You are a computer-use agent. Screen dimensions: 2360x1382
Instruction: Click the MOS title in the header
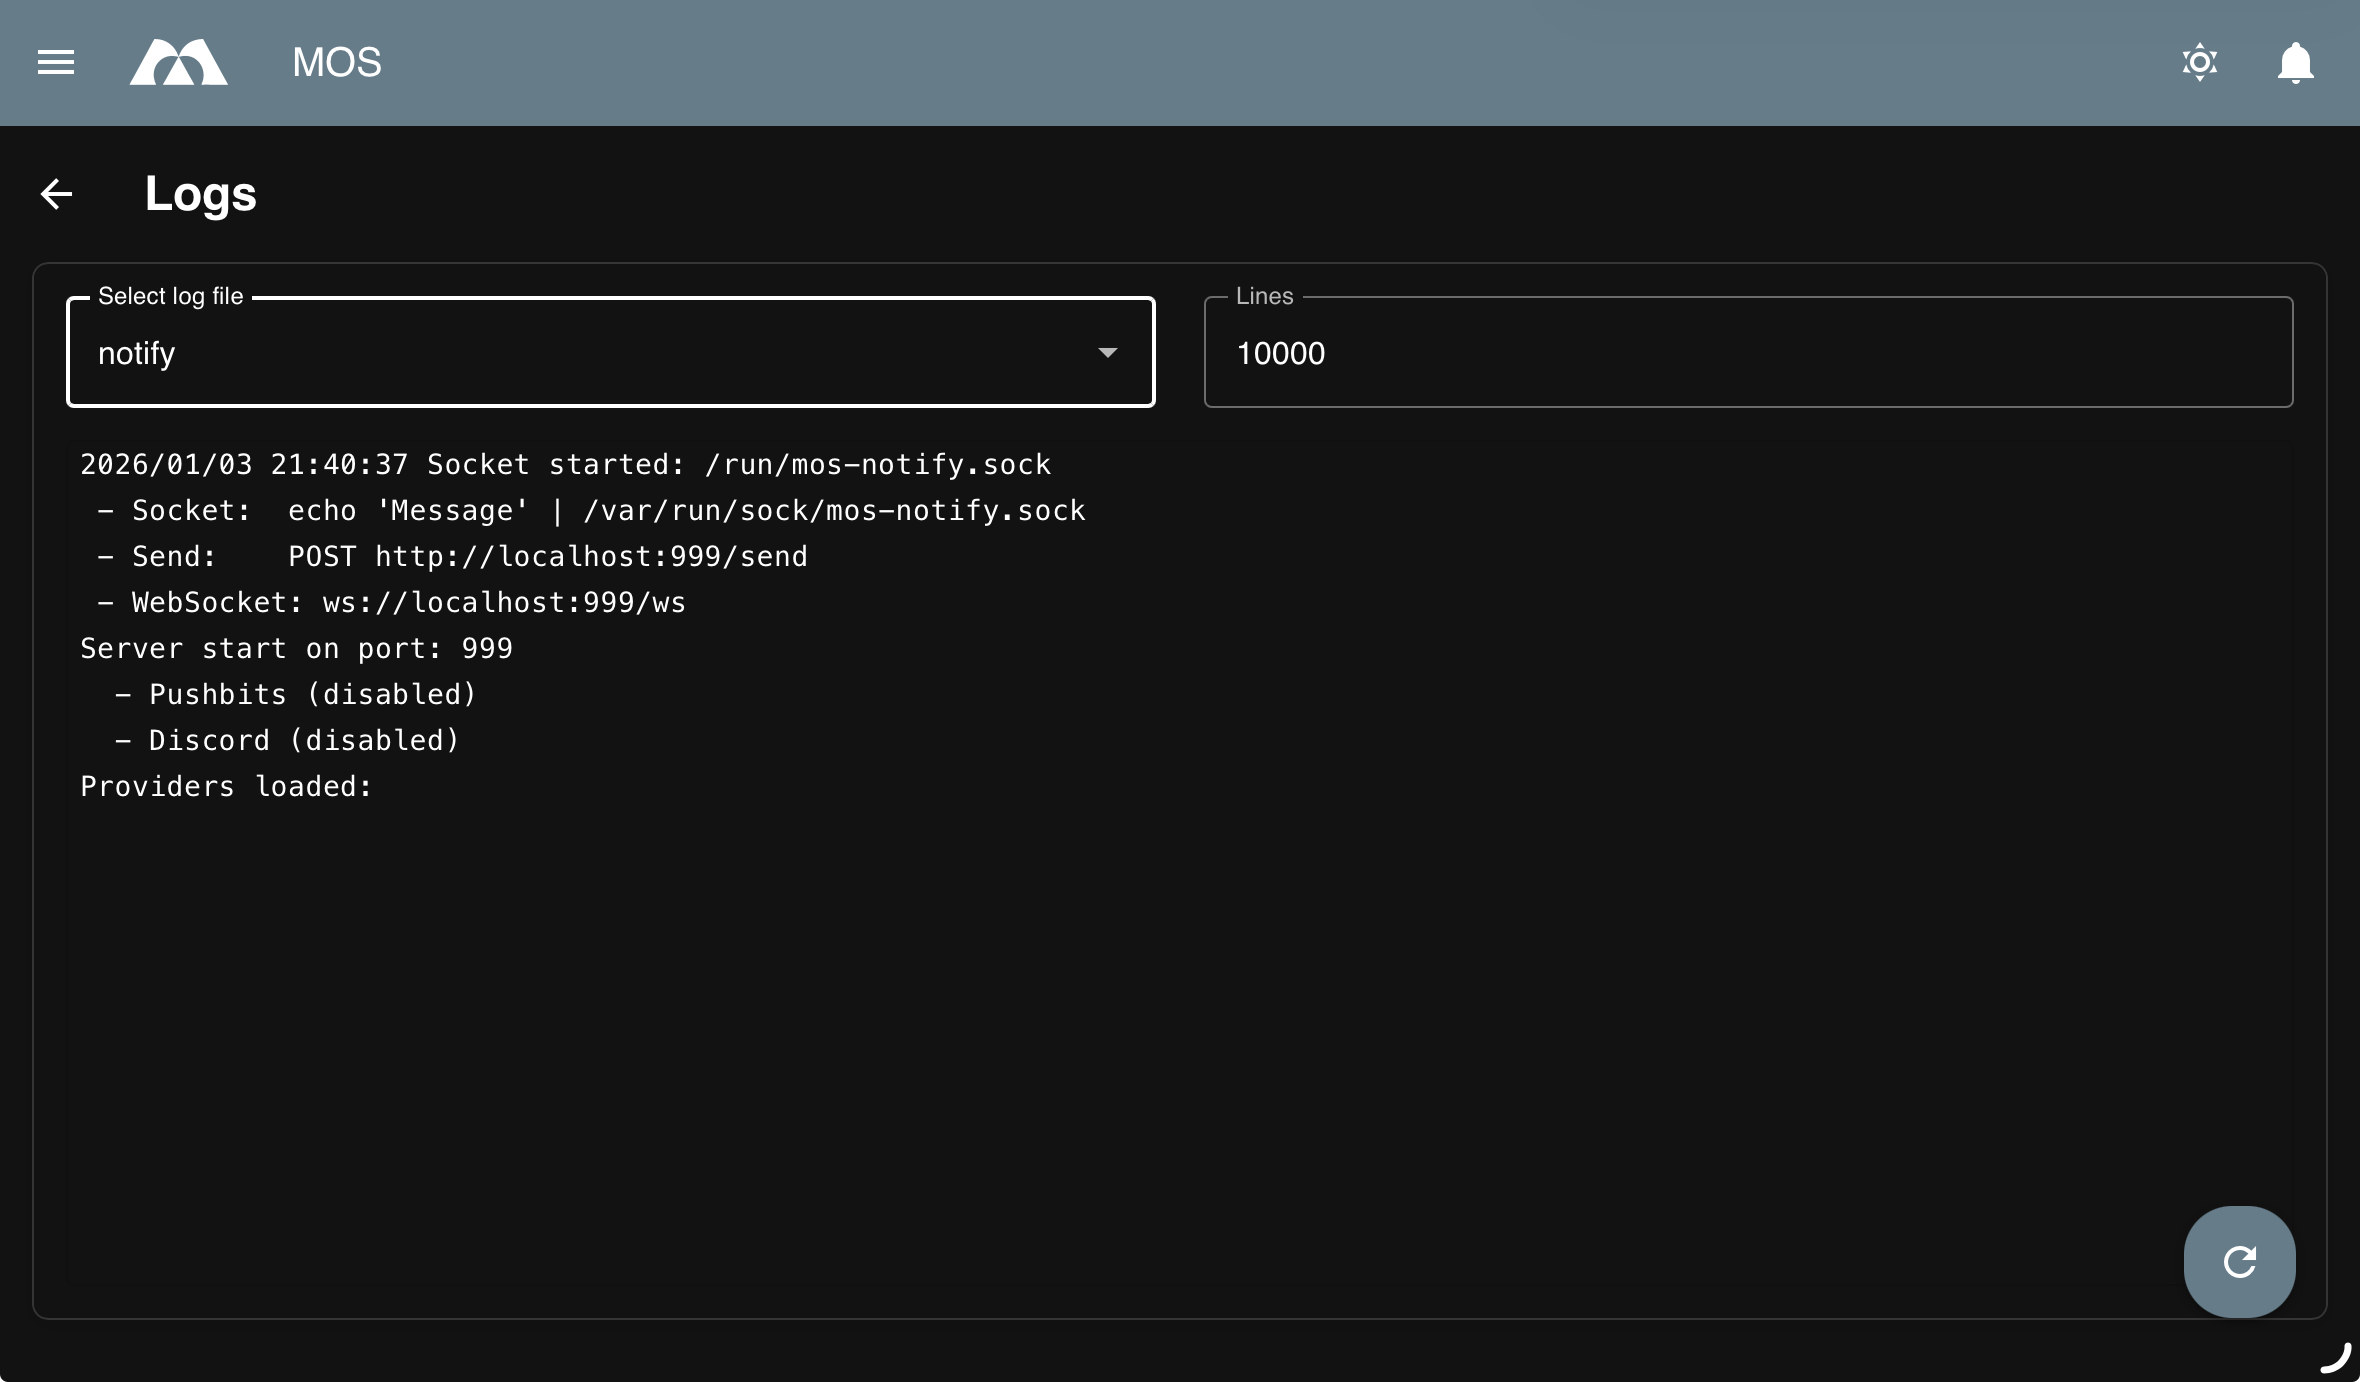[336, 62]
